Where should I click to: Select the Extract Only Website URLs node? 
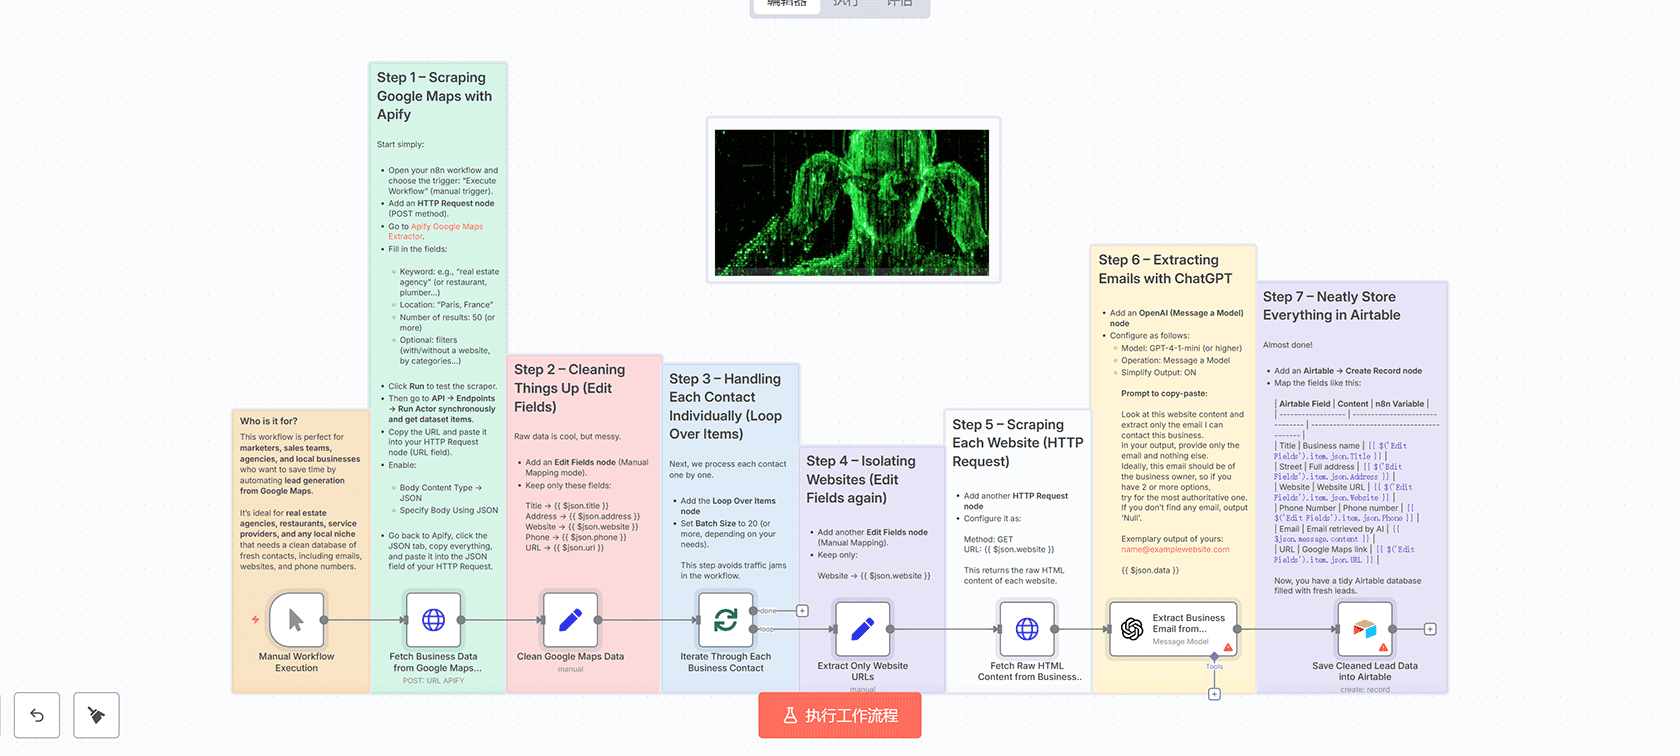point(862,629)
